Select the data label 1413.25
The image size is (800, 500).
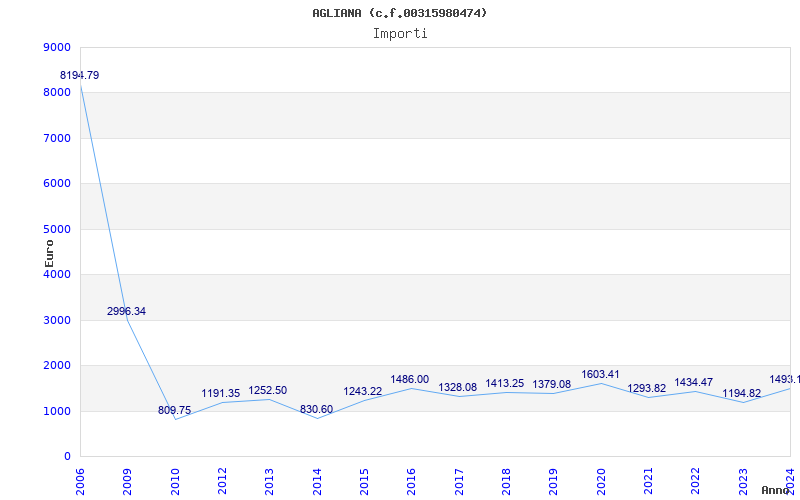point(505,383)
